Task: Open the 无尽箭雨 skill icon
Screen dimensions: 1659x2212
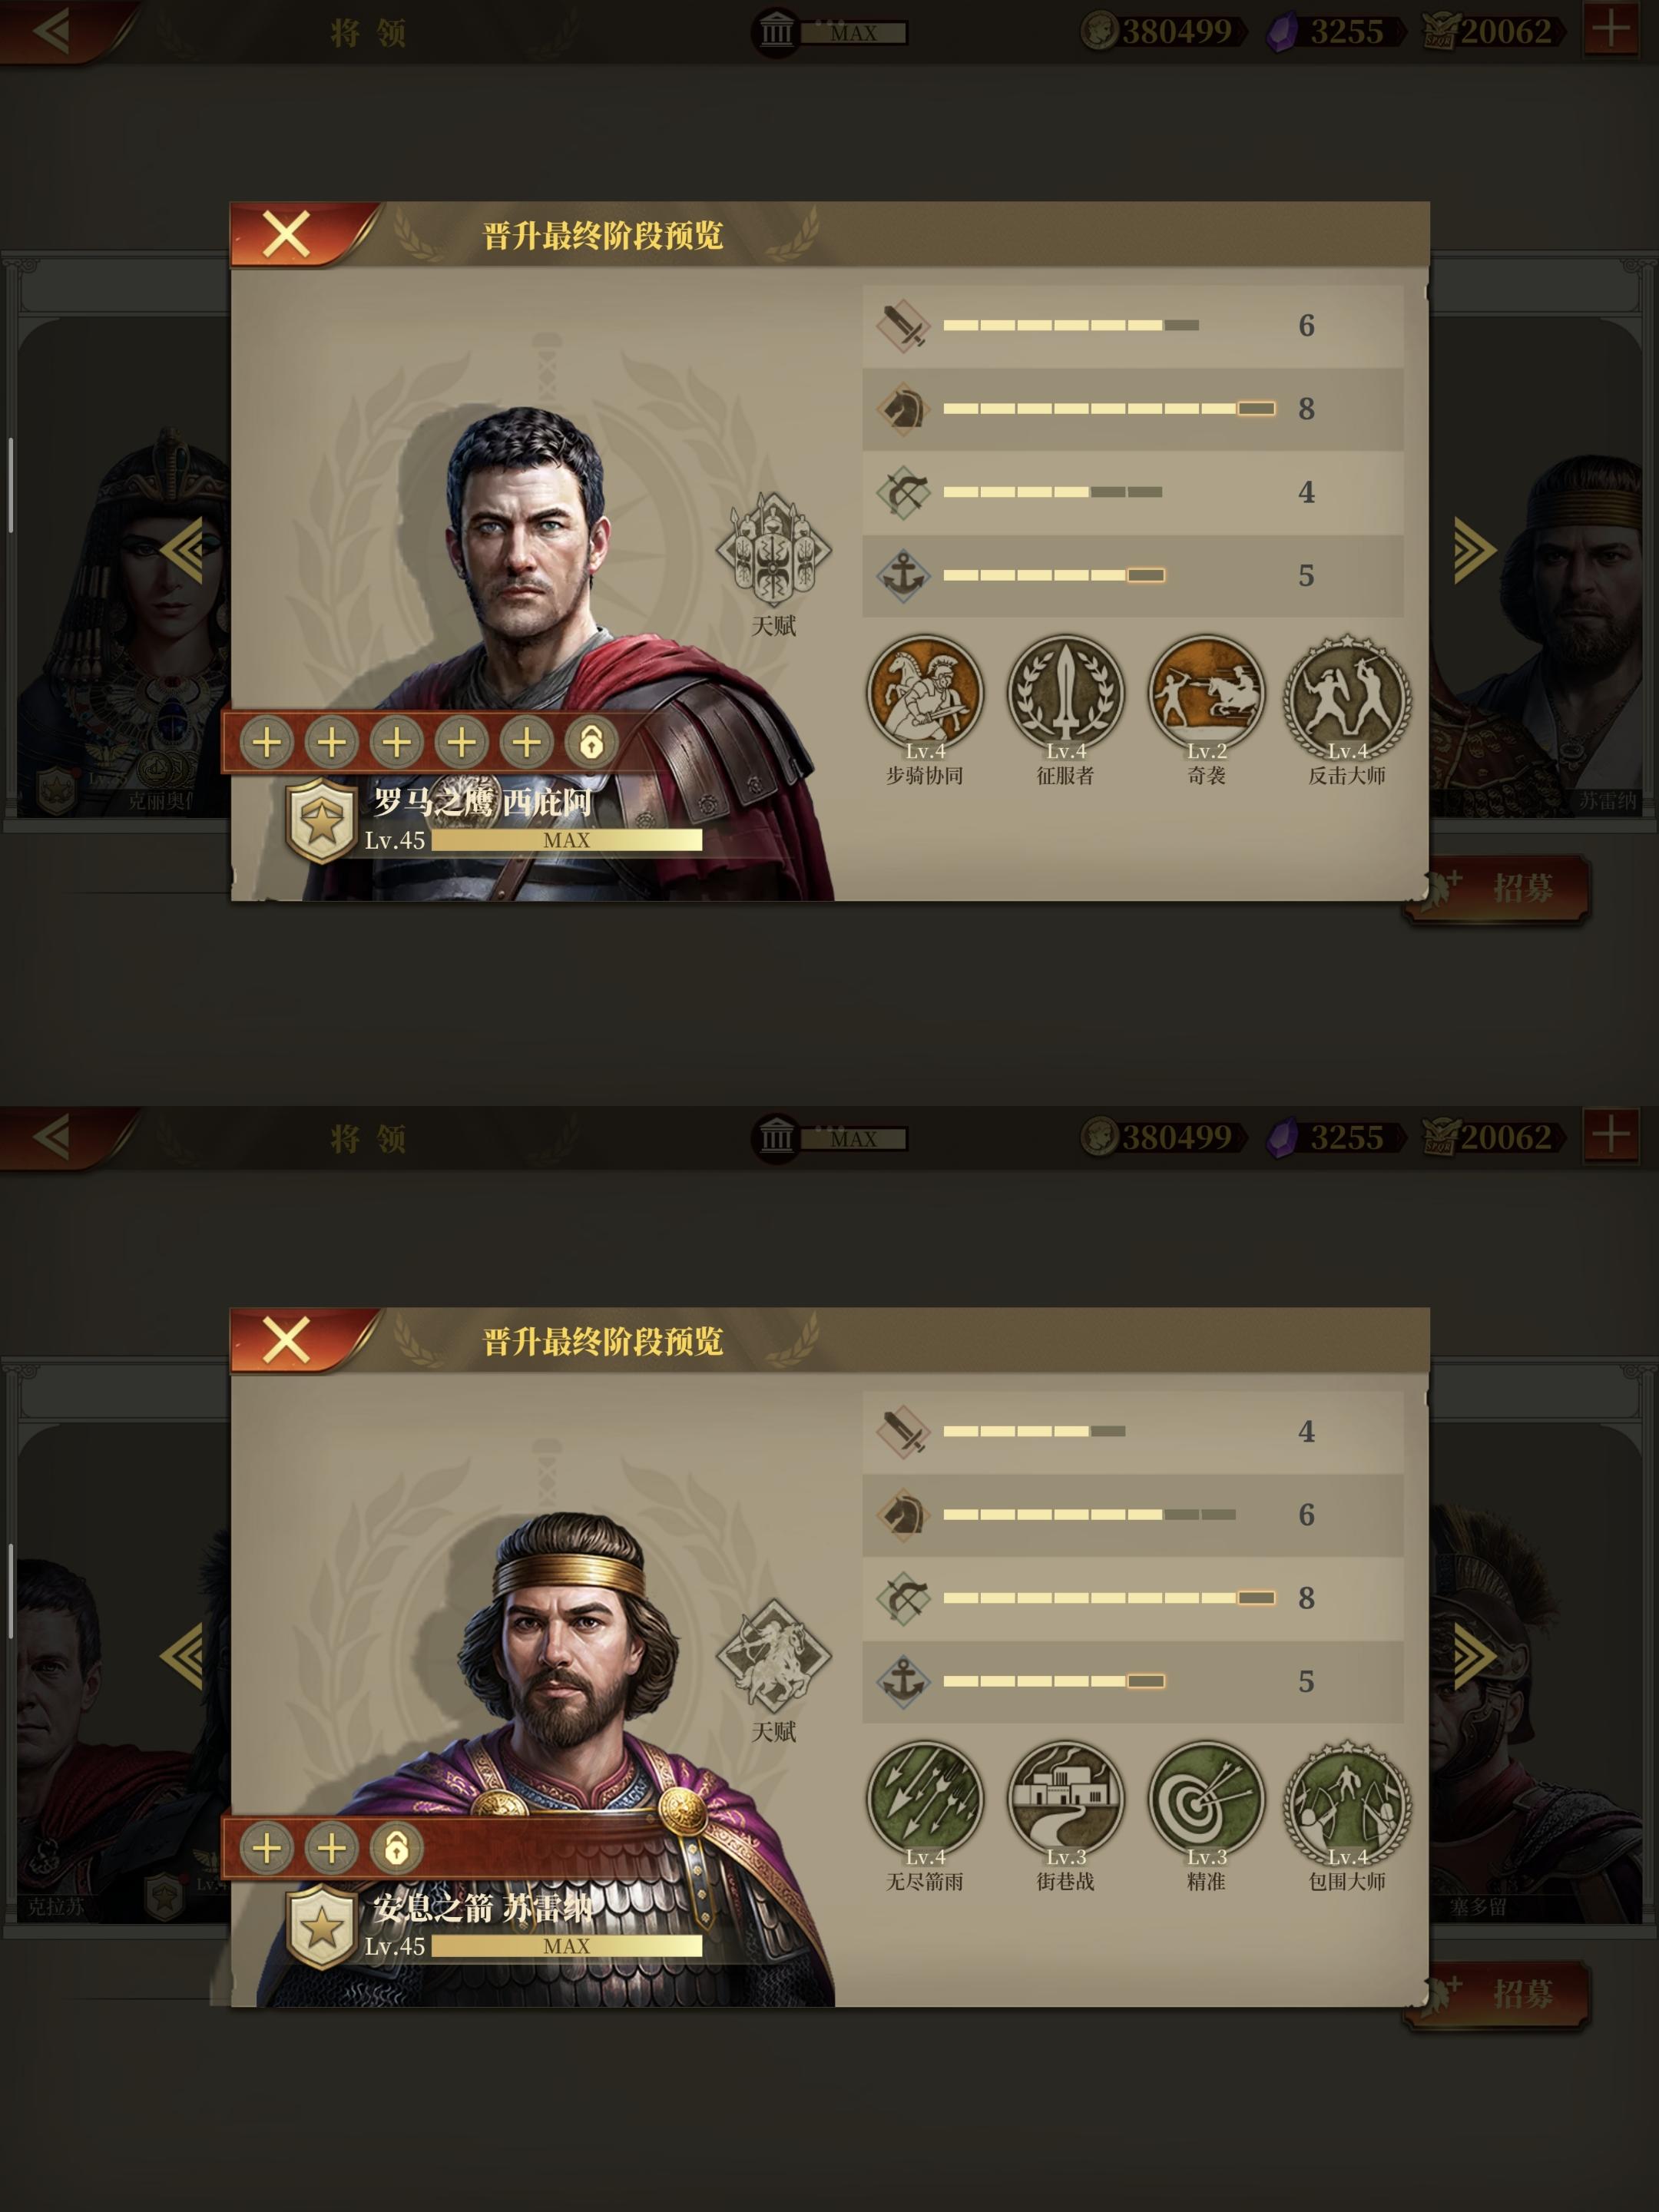Action: click(924, 1798)
